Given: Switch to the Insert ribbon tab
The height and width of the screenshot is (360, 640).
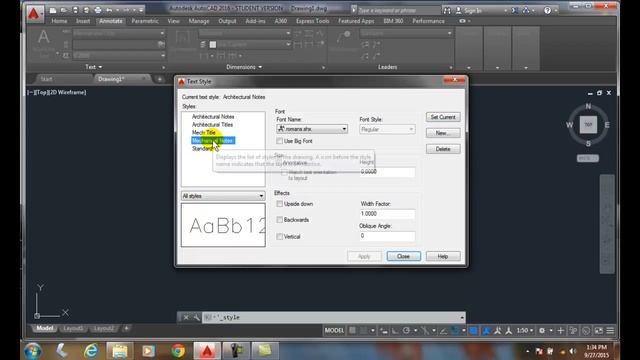Looking at the screenshot, I should [83, 21].
